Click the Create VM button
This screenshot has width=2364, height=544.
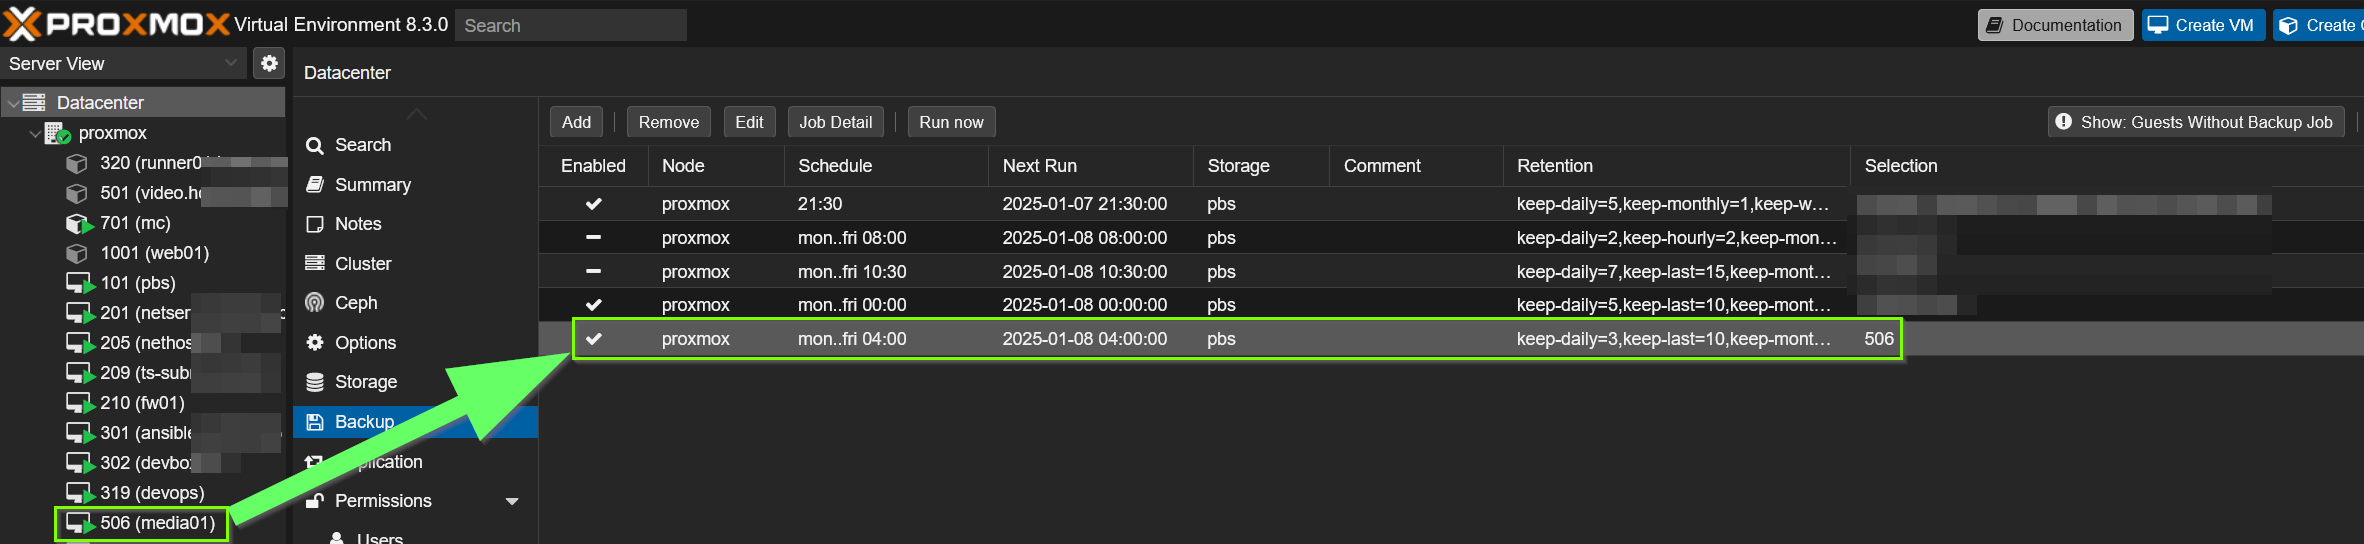[2203, 25]
